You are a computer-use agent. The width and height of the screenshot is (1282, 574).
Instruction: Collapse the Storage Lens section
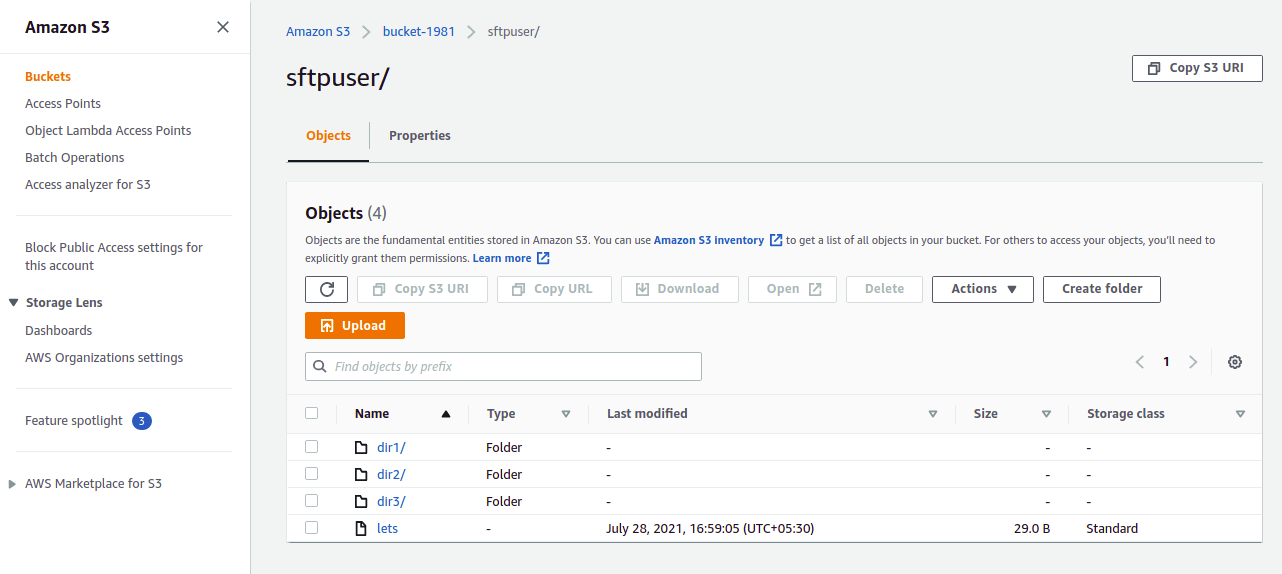[x=13, y=303]
